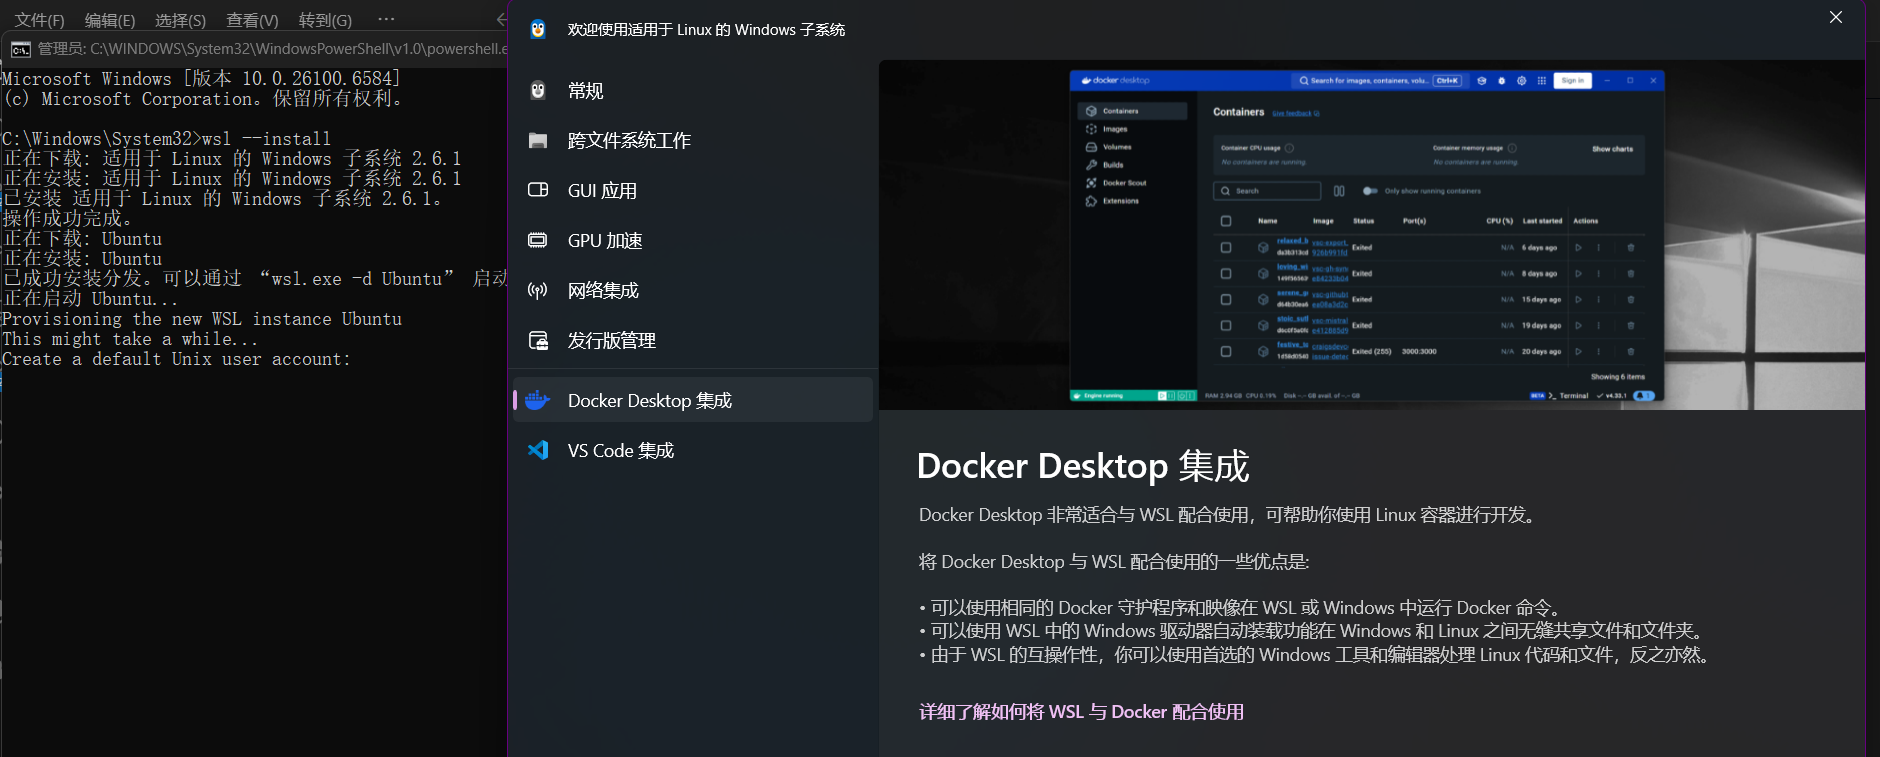Open the 选择(S) menu
The height and width of the screenshot is (757, 1880).
[180, 20]
